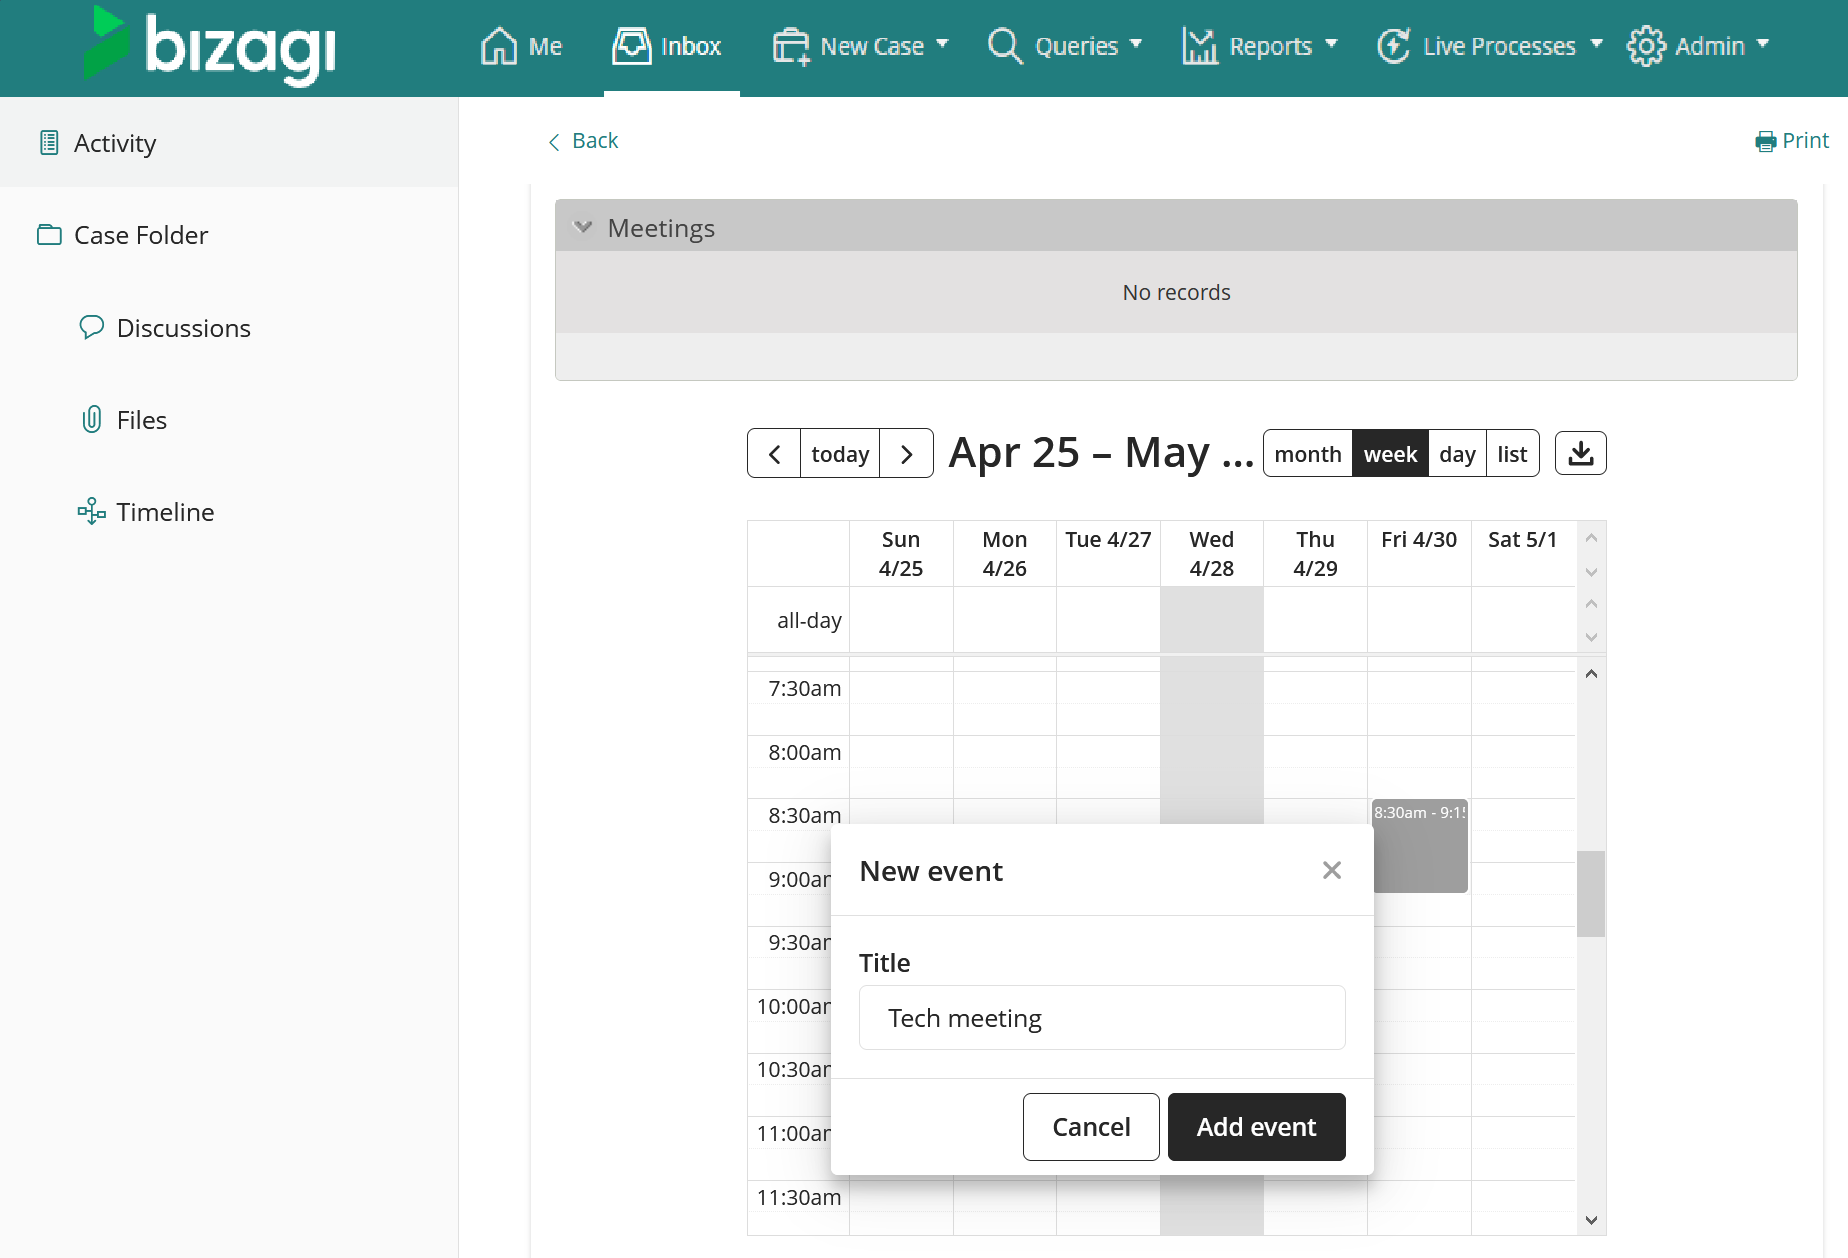The image size is (1848, 1258).
Task: Click the Print icon link
Action: (1792, 141)
